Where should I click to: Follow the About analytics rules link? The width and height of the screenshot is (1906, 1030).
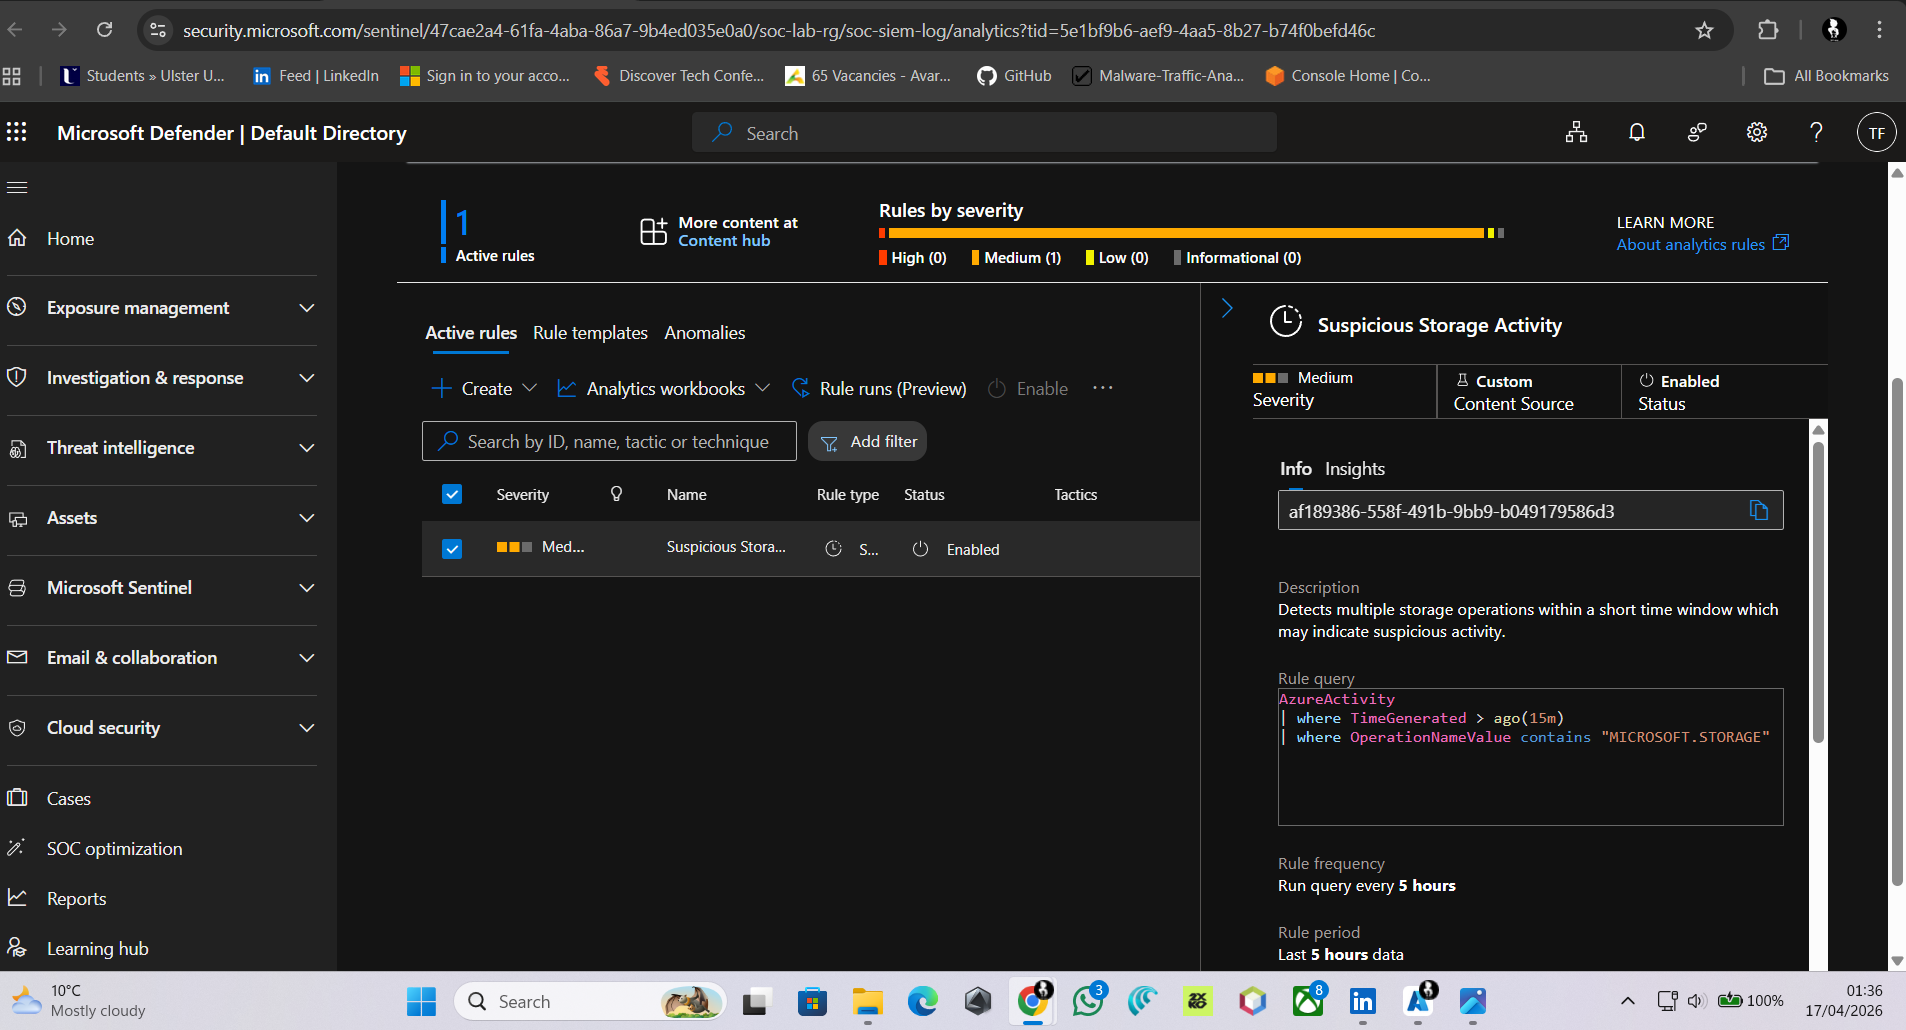pos(1702,244)
